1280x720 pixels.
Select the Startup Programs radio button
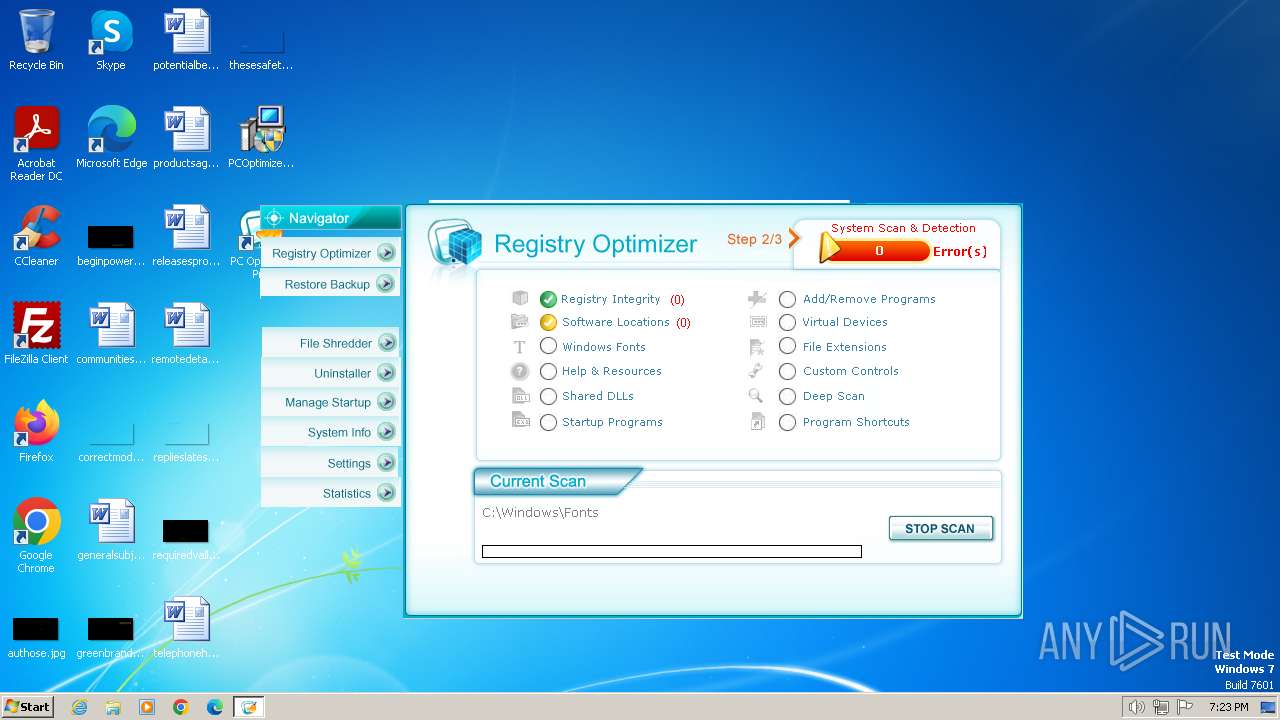[x=548, y=422]
